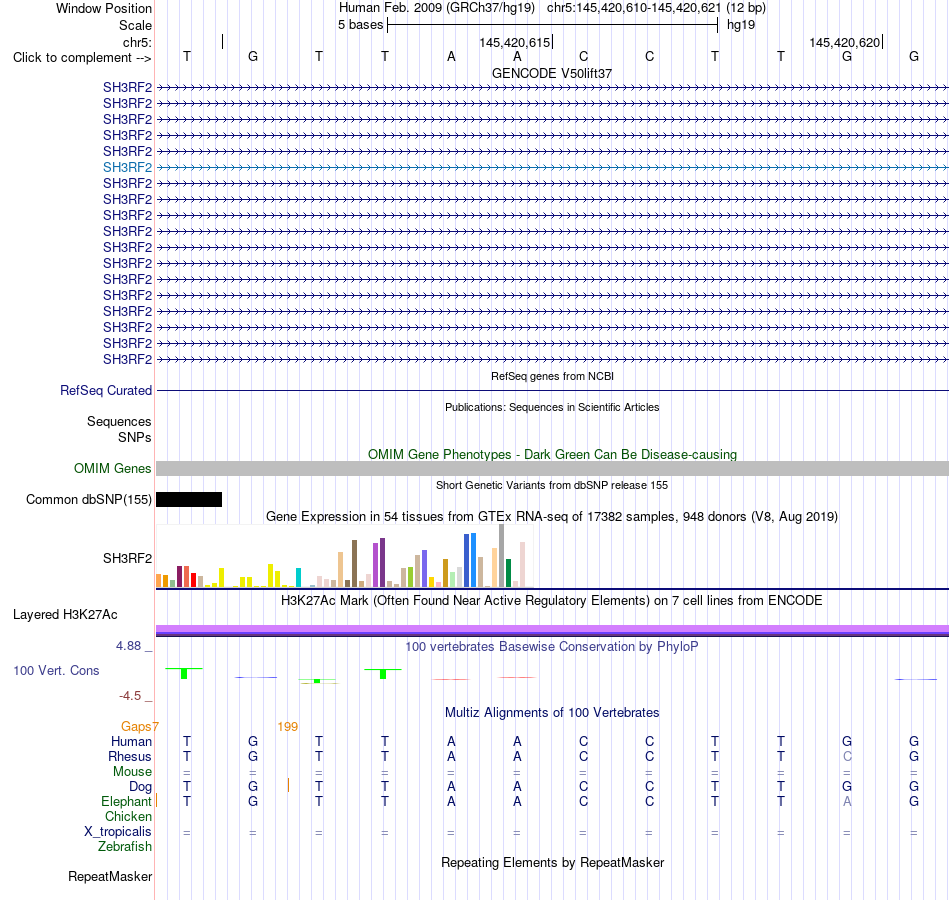
Task: Select the RefSeq Curated track label
Action: (105, 390)
